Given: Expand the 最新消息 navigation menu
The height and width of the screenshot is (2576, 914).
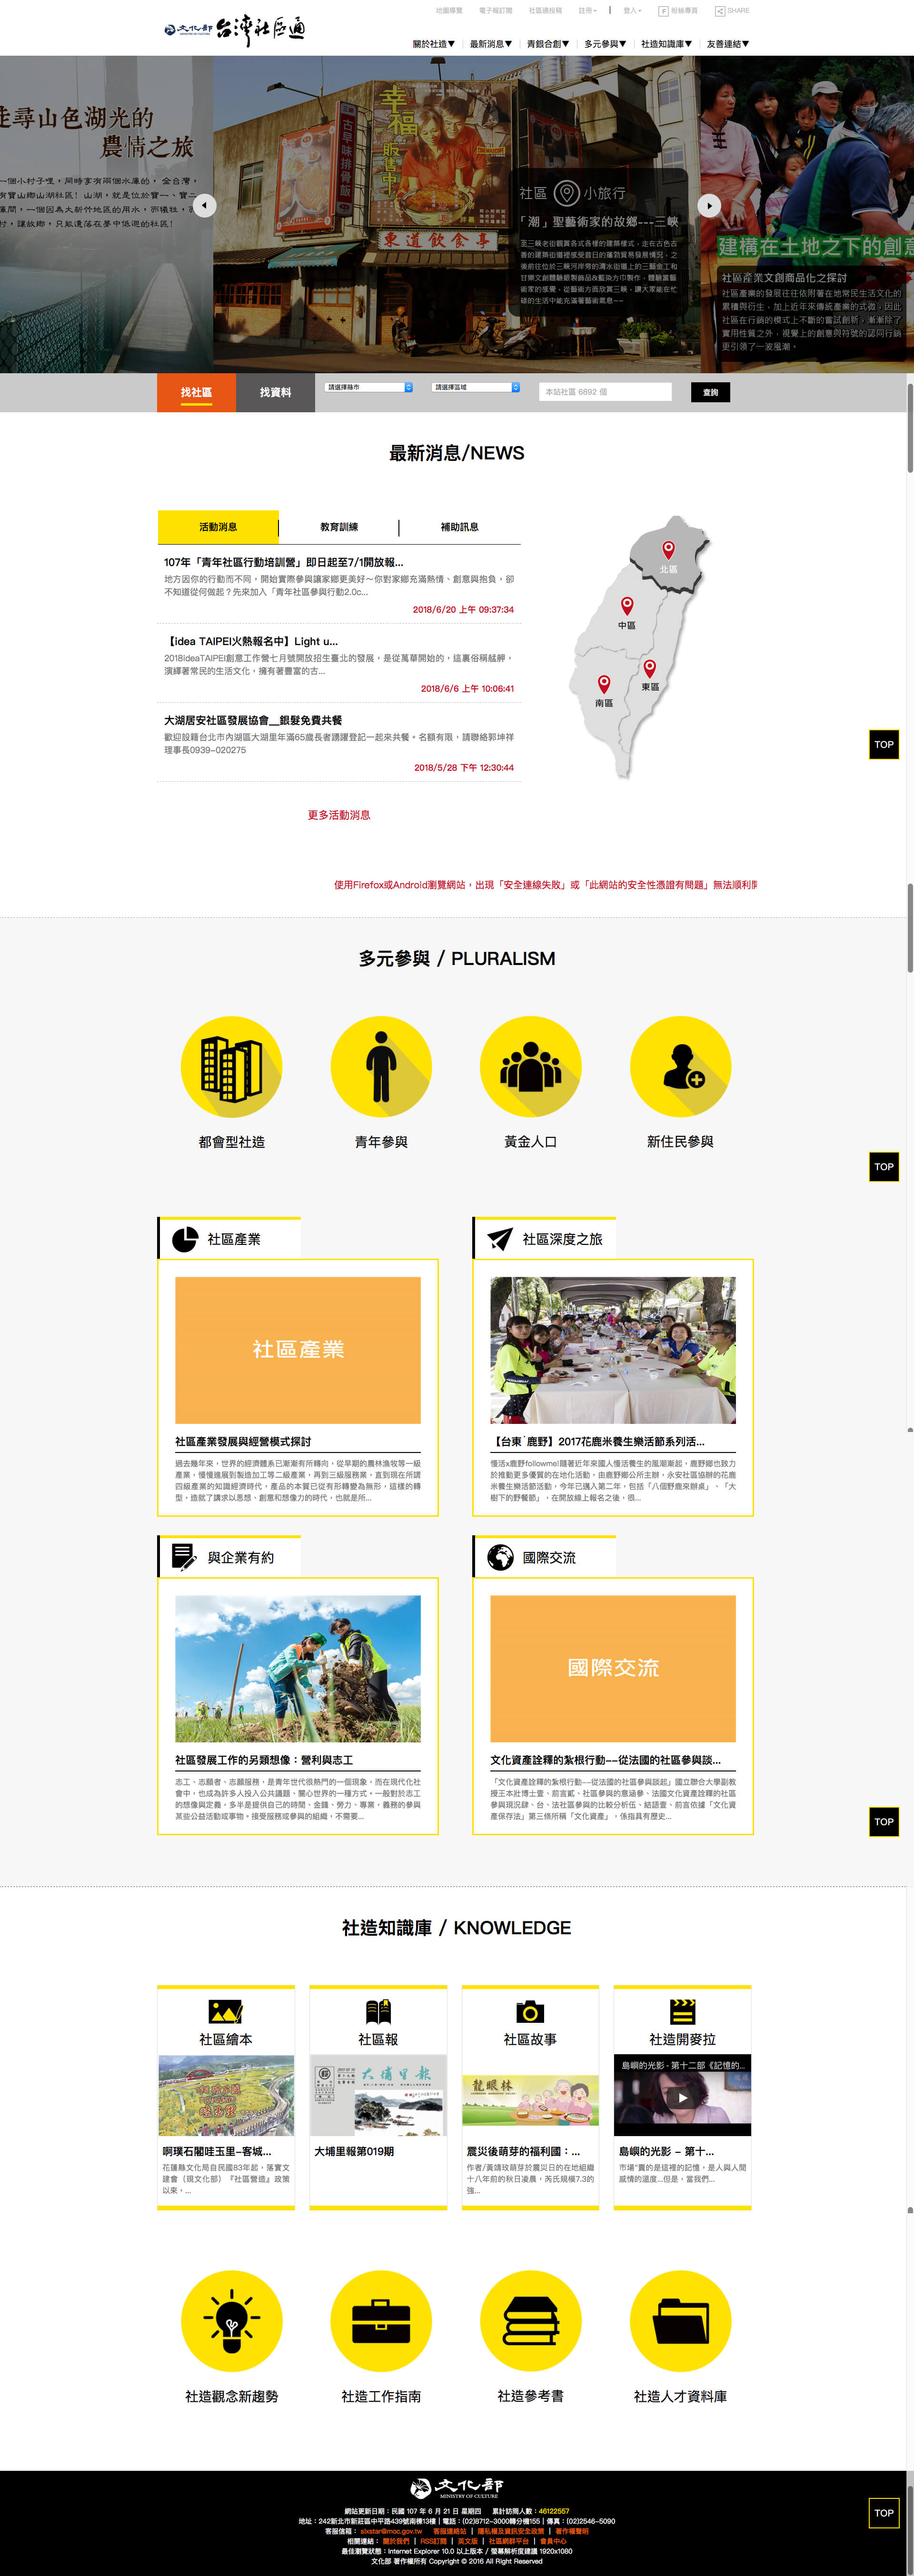Looking at the screenshot, I should click(491, 44).
